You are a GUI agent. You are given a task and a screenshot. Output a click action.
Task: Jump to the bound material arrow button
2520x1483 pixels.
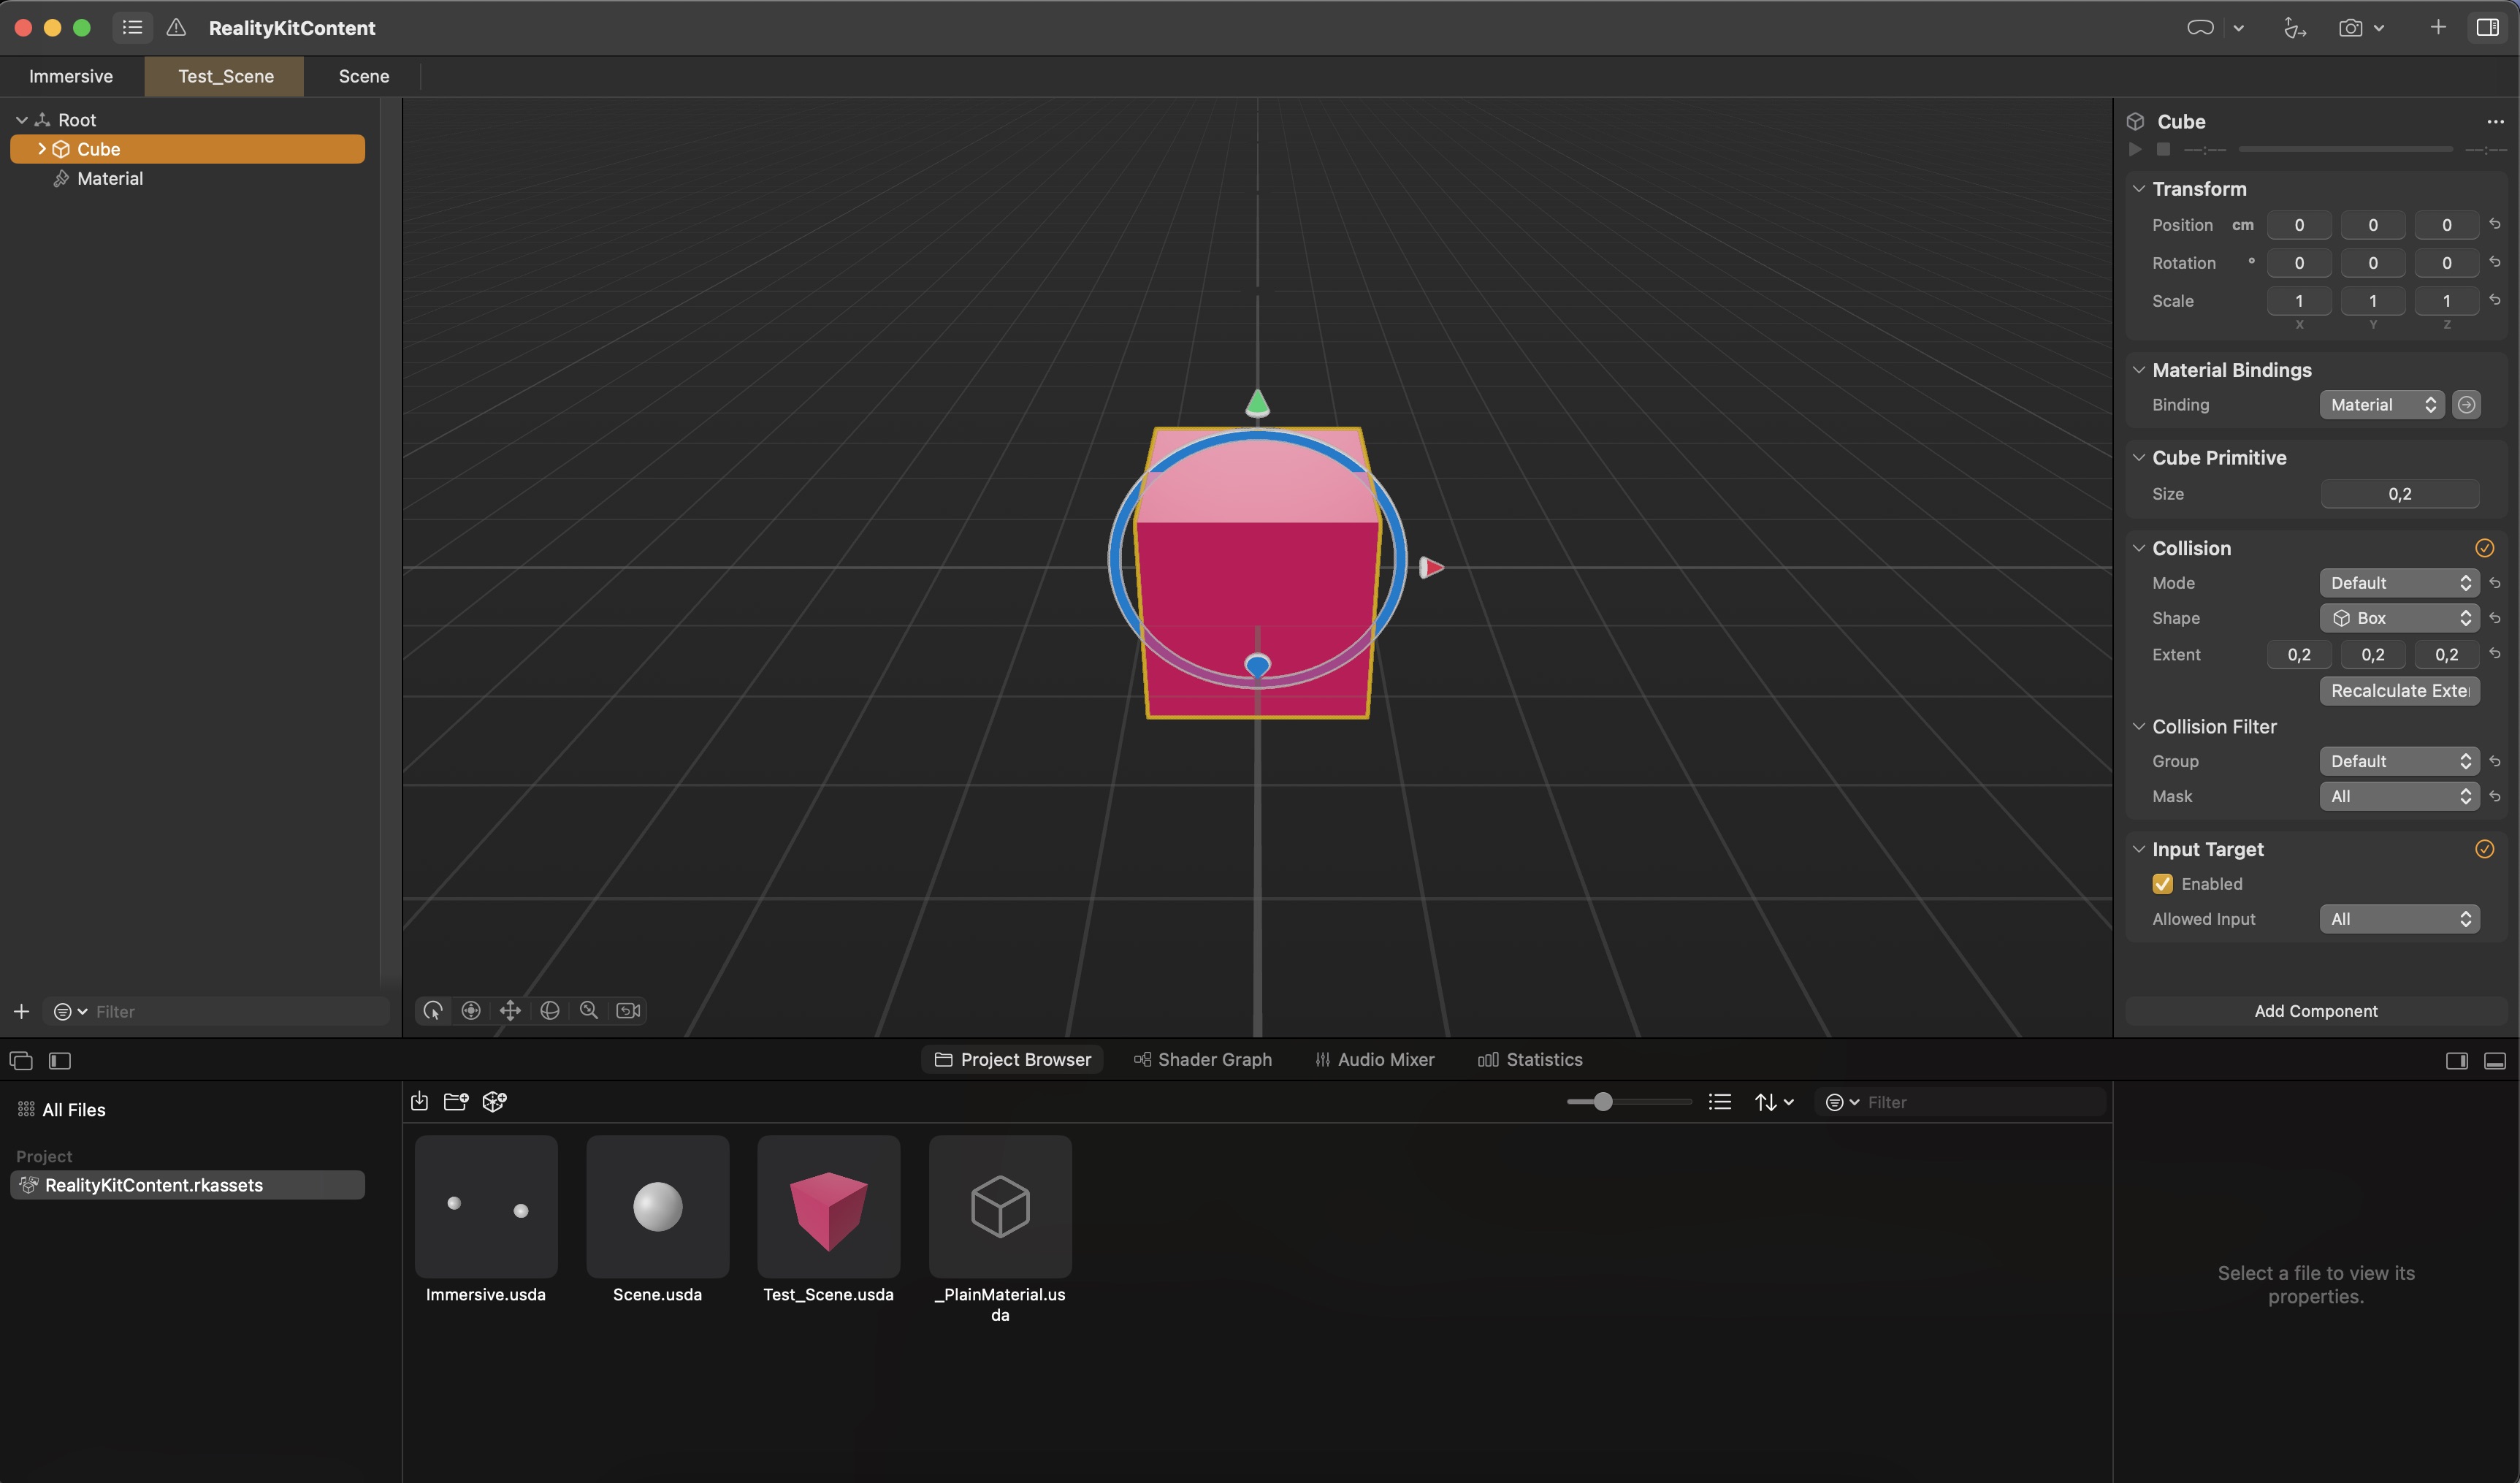point(2466,404)
